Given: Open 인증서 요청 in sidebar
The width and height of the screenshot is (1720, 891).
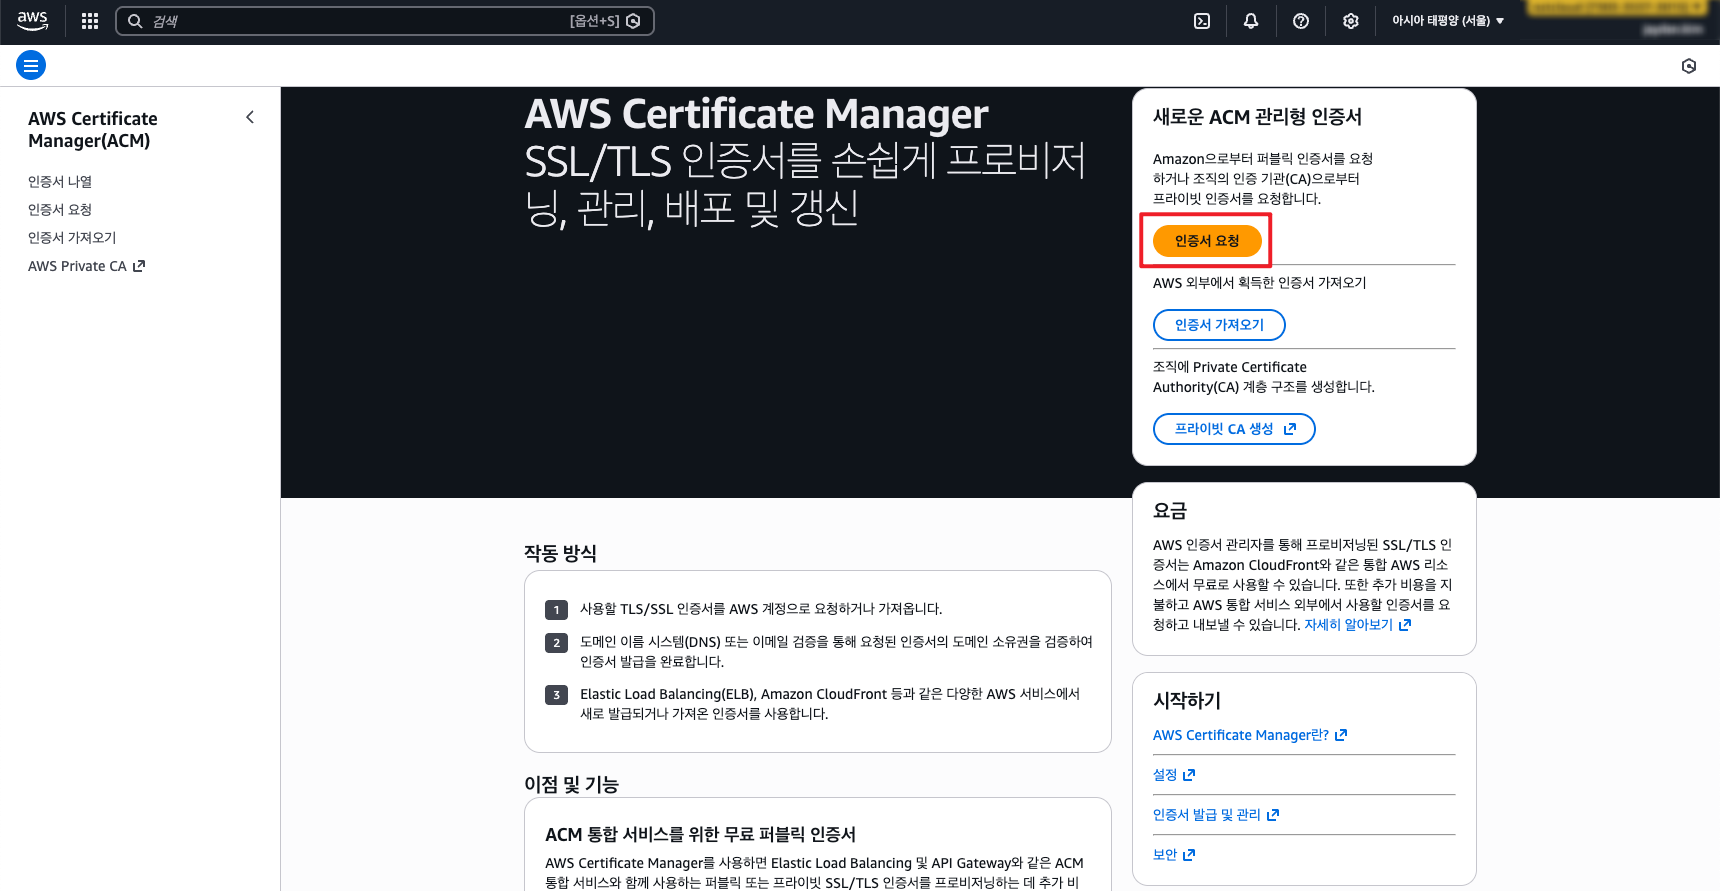Looking at the screenshot, I should pos(60,209).
